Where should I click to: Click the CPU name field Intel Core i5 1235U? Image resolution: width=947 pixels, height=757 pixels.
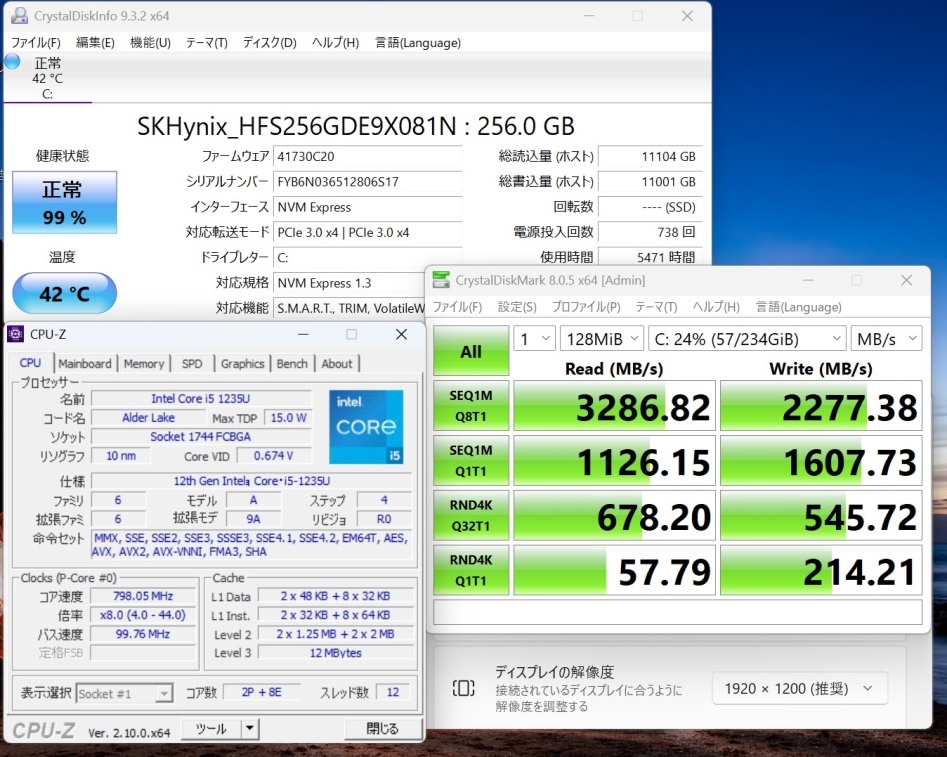[x=201, y=399]
